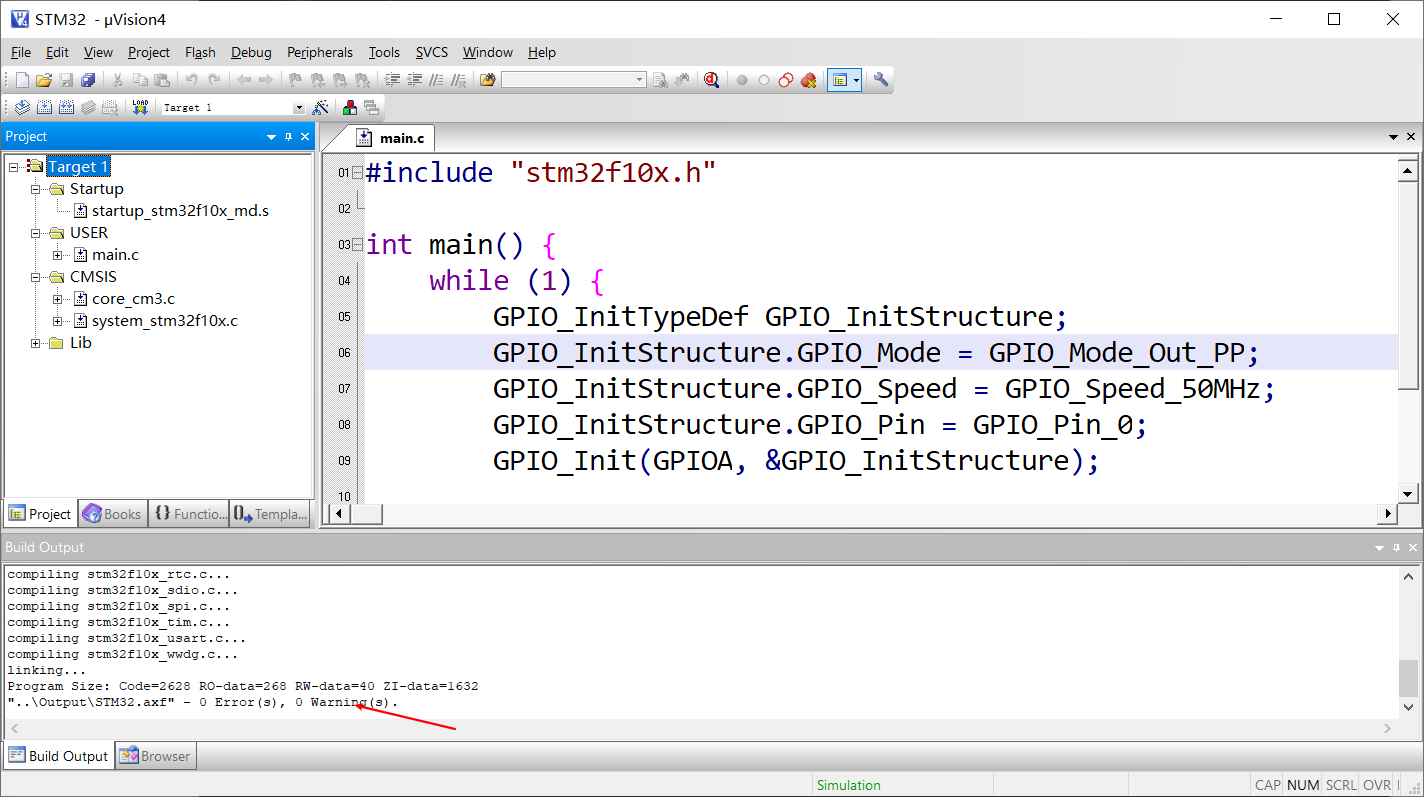Collapse the Startup group

(36, 189)
